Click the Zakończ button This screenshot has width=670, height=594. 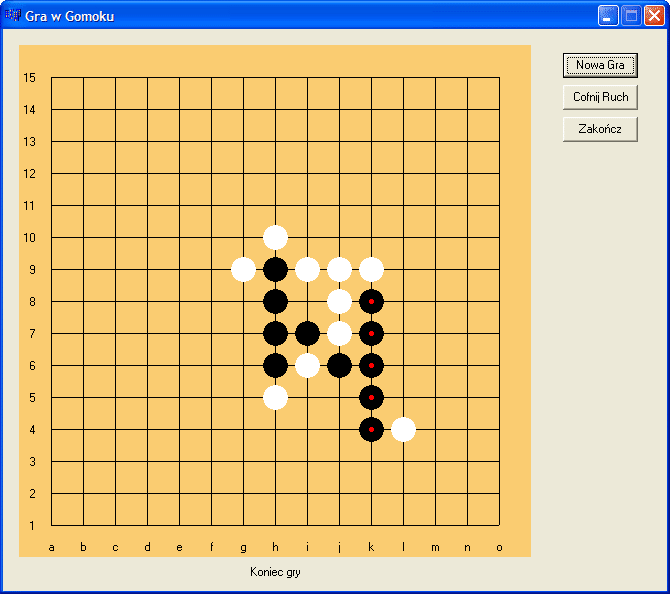tap(600, 129)
